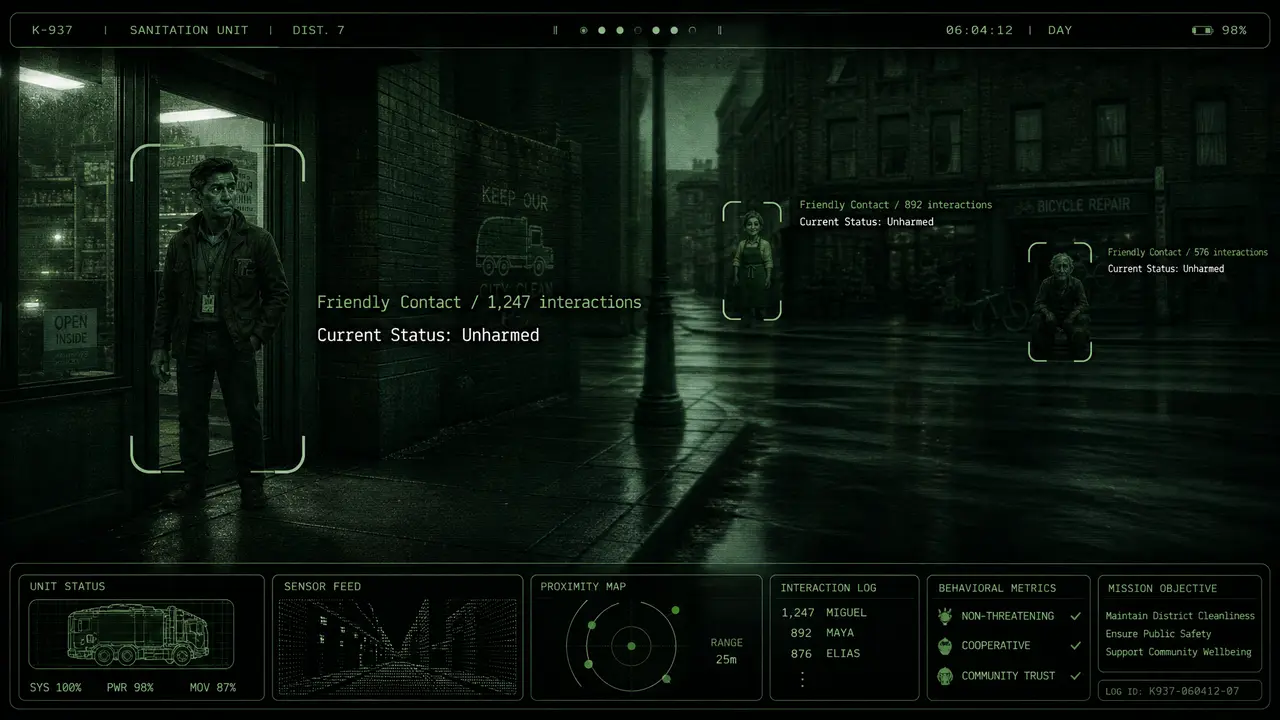Click the Non-Threatening behavior icon
Screen dimensions: 1280x720
click(x=945, y=617)
